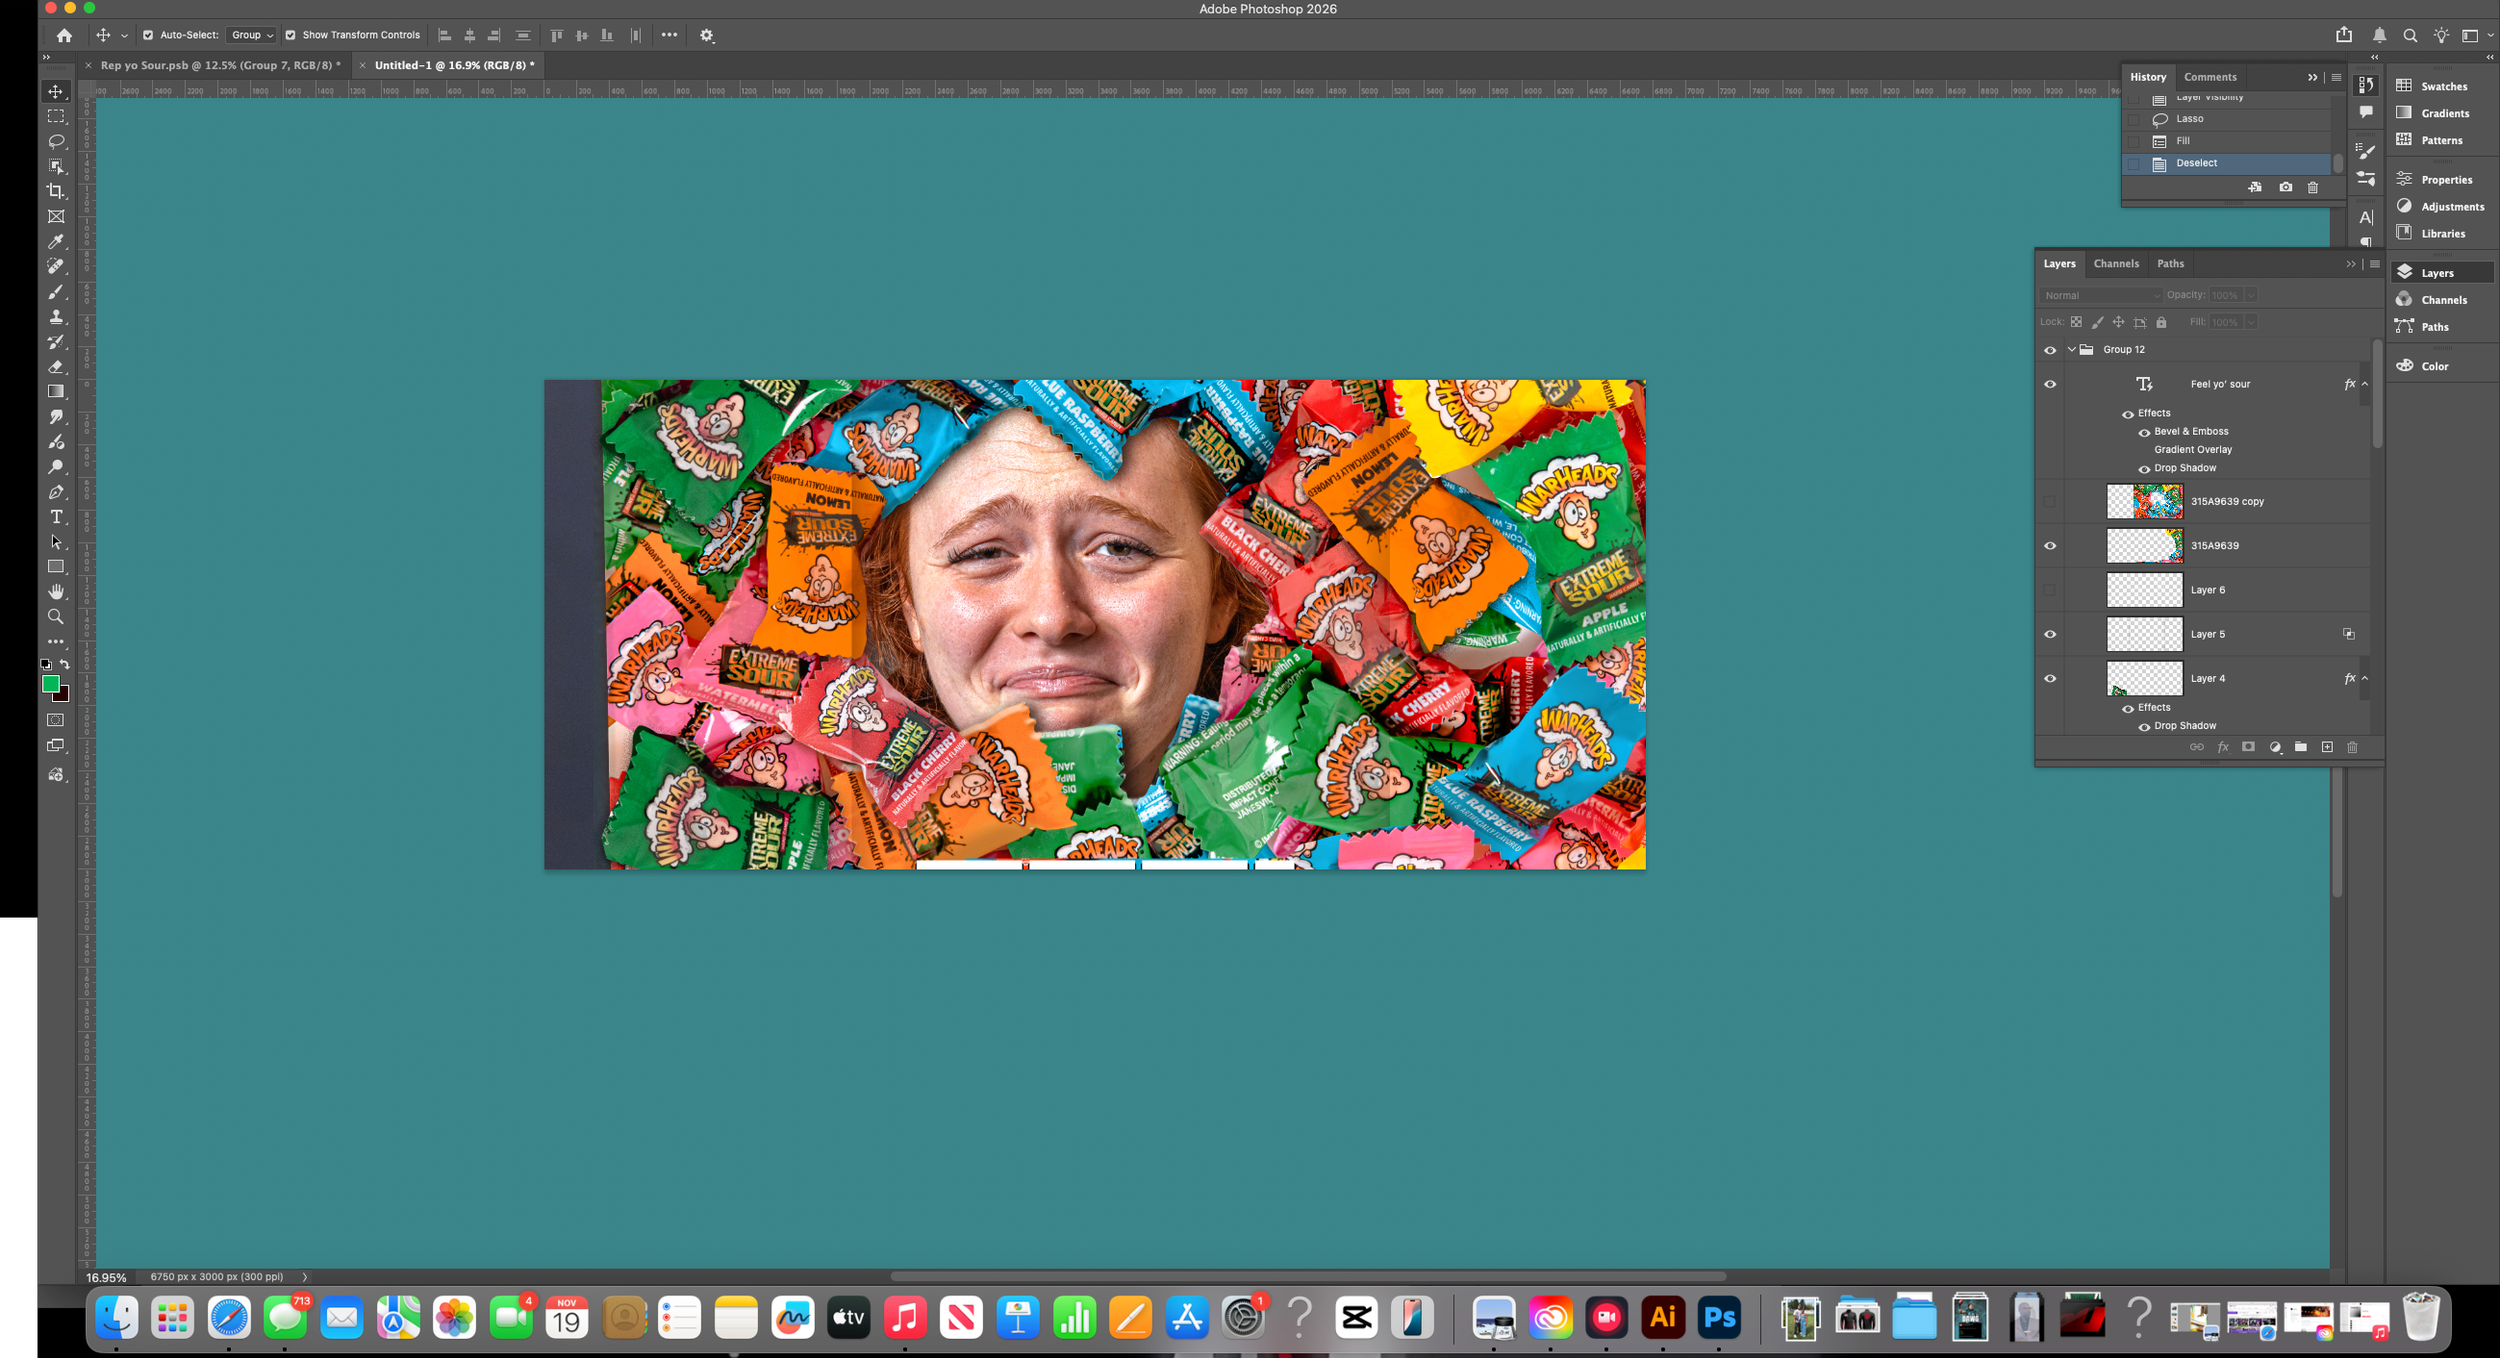The width and height of the screenshot is (2500, 1358).
Task: Hide the 315A9639 layer
Action: point(2050,546)
